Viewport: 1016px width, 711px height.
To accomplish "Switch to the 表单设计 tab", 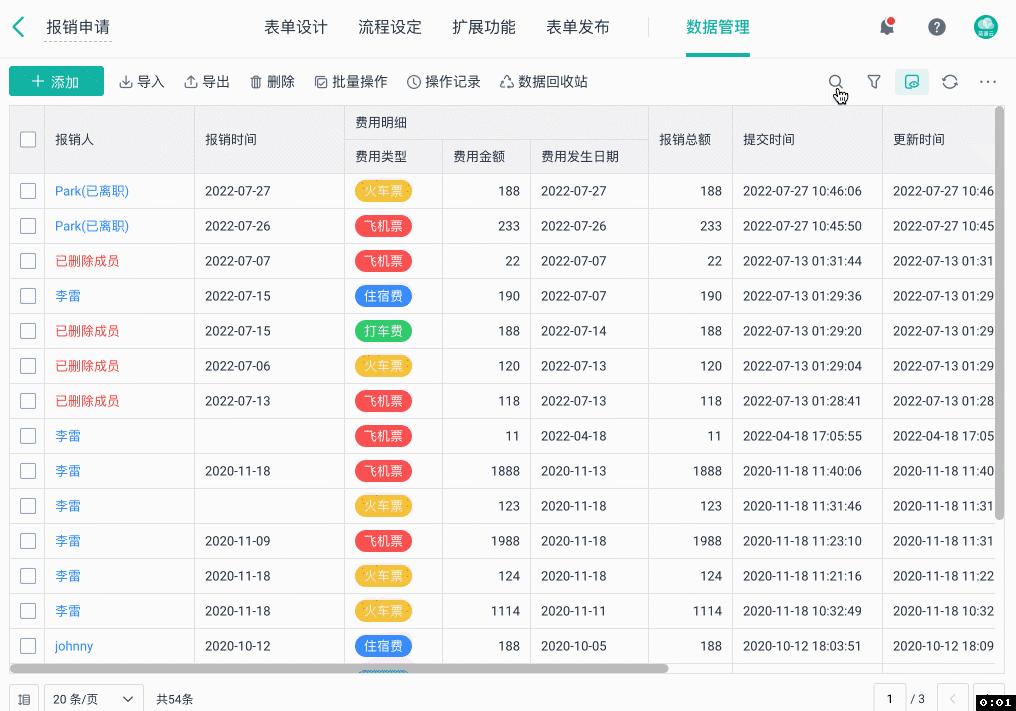I will (295, 27).
